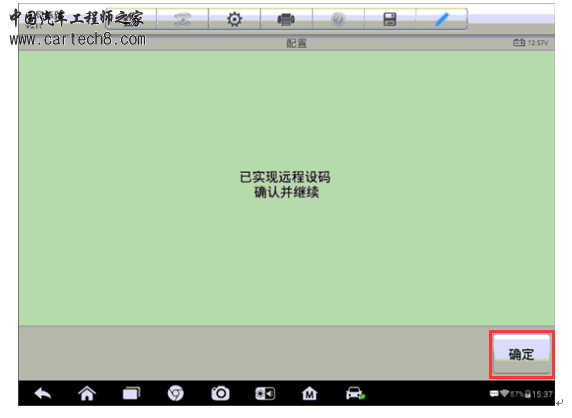This screenshot has width=572, height=418.
Task: Confirm with the 确定 button
Action: (x=522, y=354)
